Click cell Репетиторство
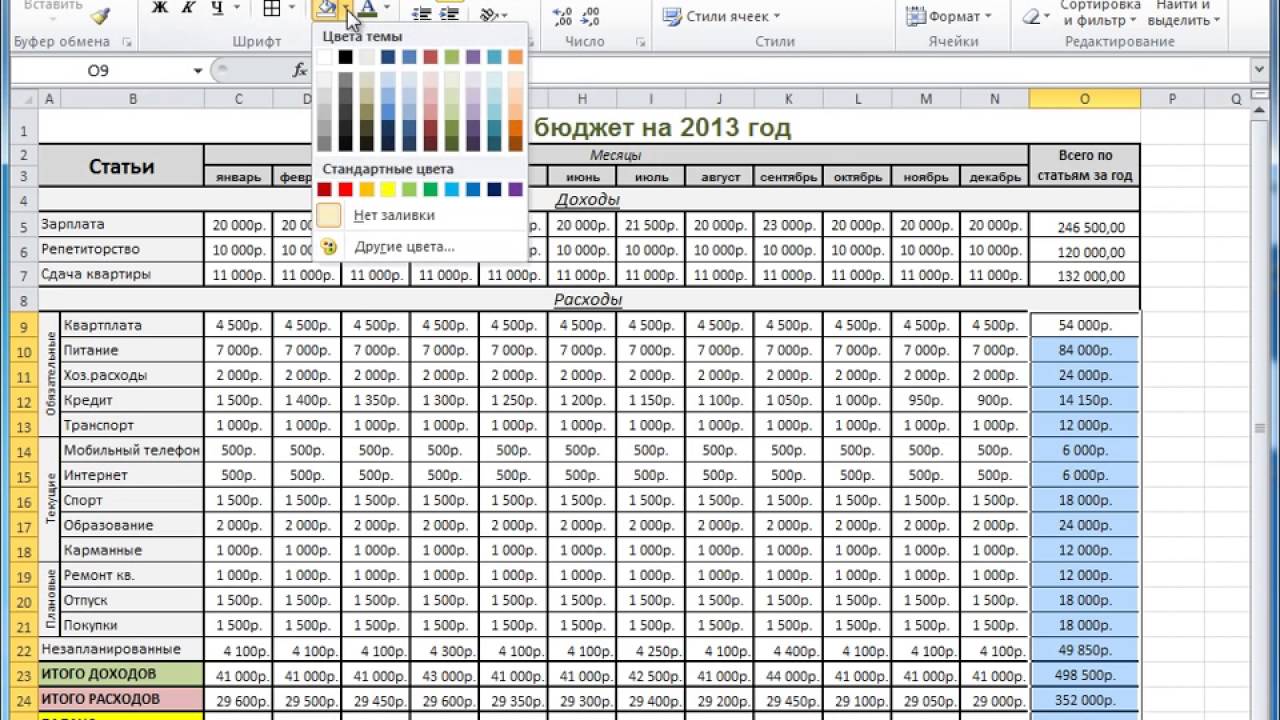 pyautogui.click(x=121, y=249)
